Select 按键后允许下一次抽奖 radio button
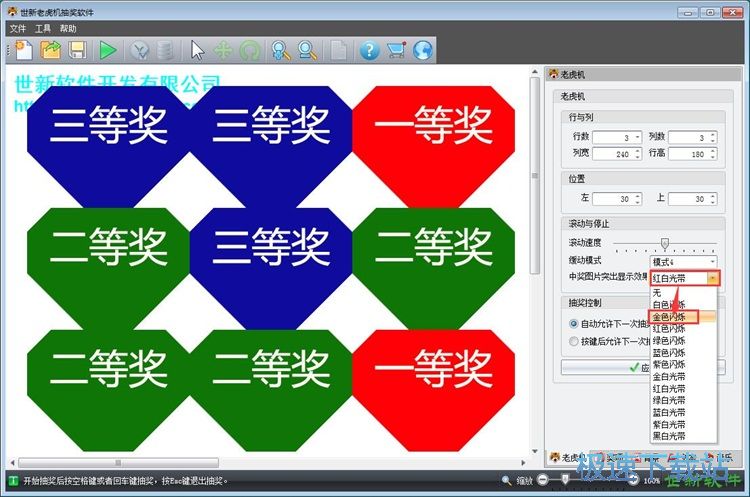The width and height of the screenshot is (750, 497). [574, 342]
